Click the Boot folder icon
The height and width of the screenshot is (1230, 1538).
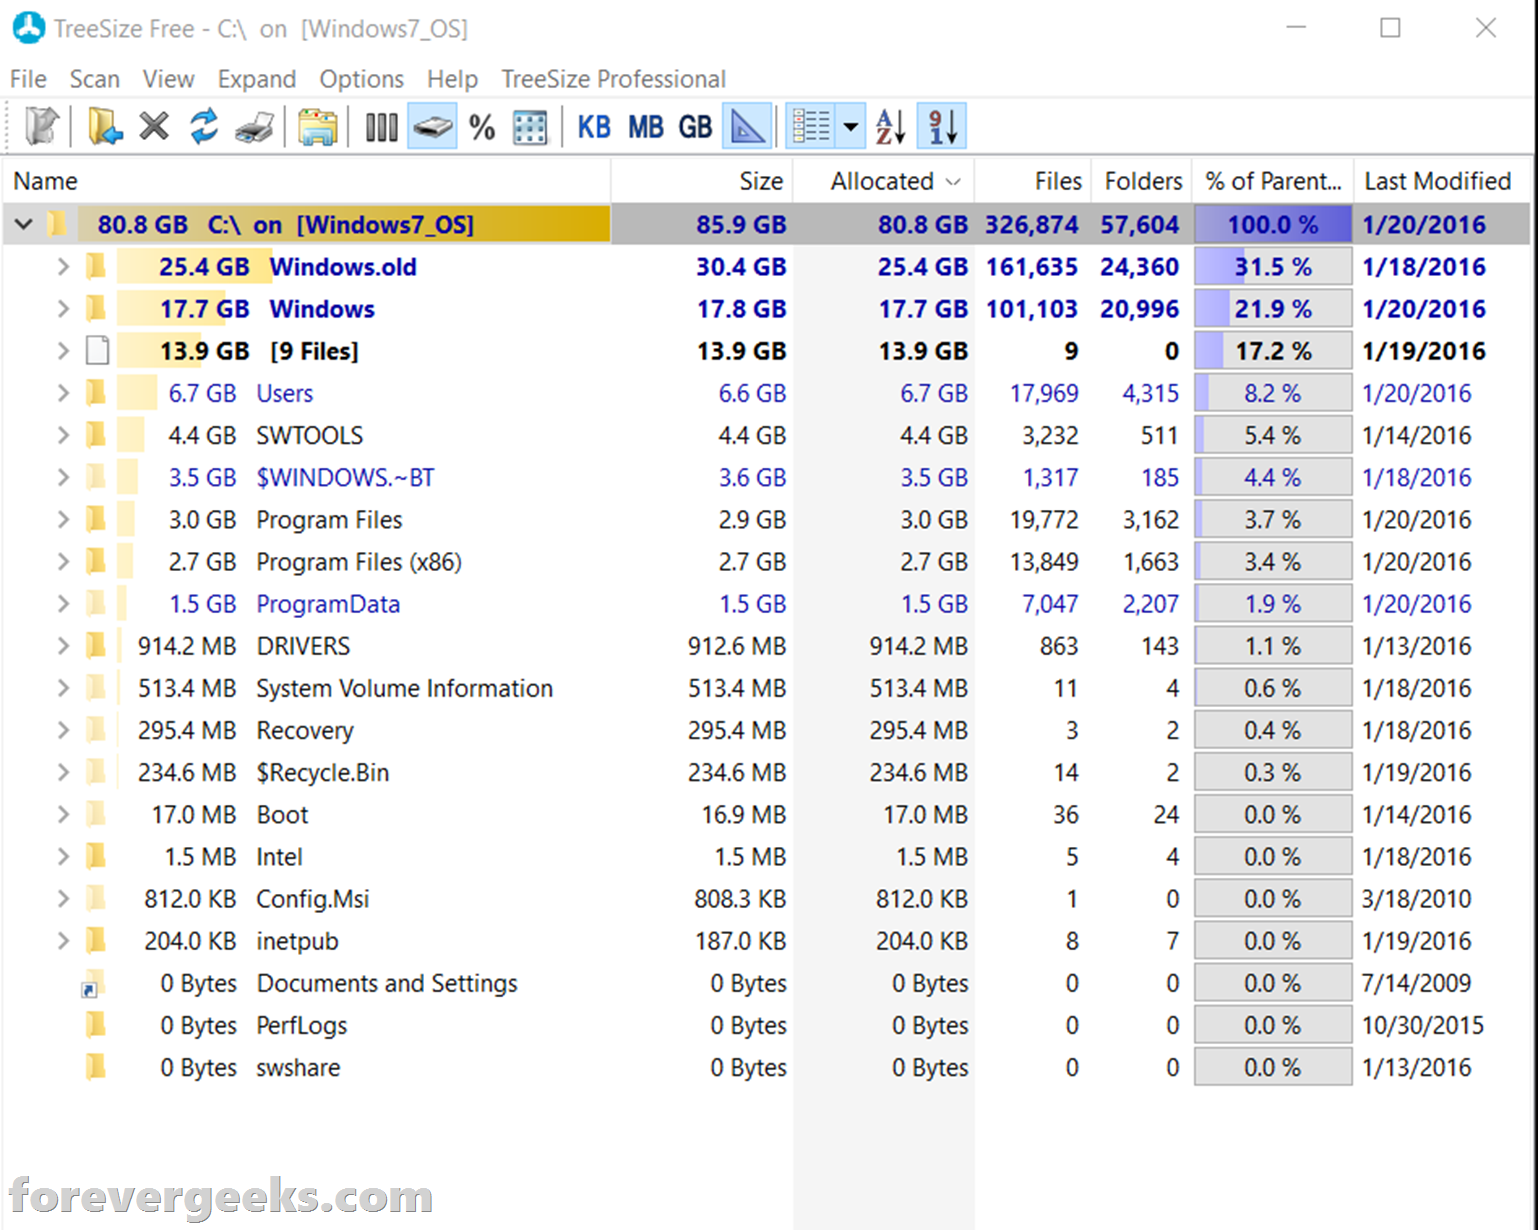click(95, 814)
